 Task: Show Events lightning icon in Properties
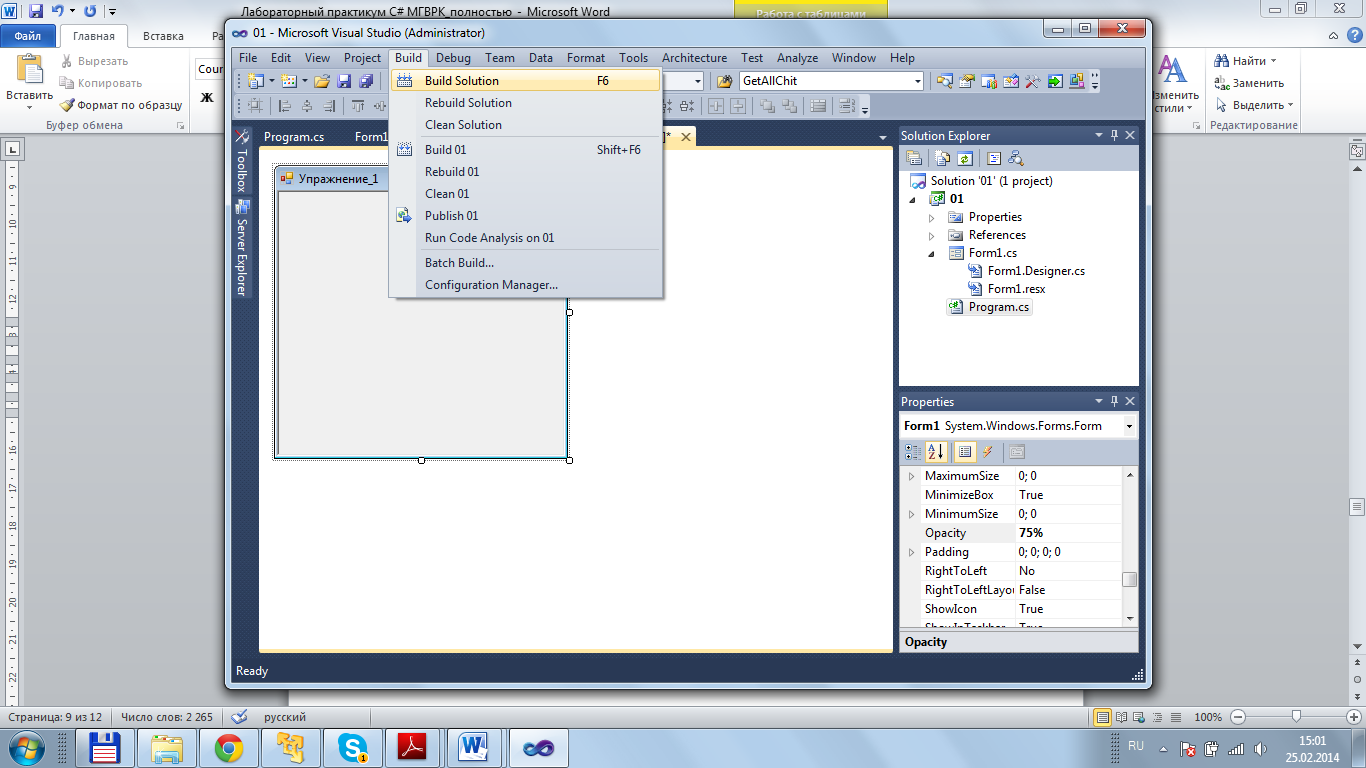[x=987, y=452]
